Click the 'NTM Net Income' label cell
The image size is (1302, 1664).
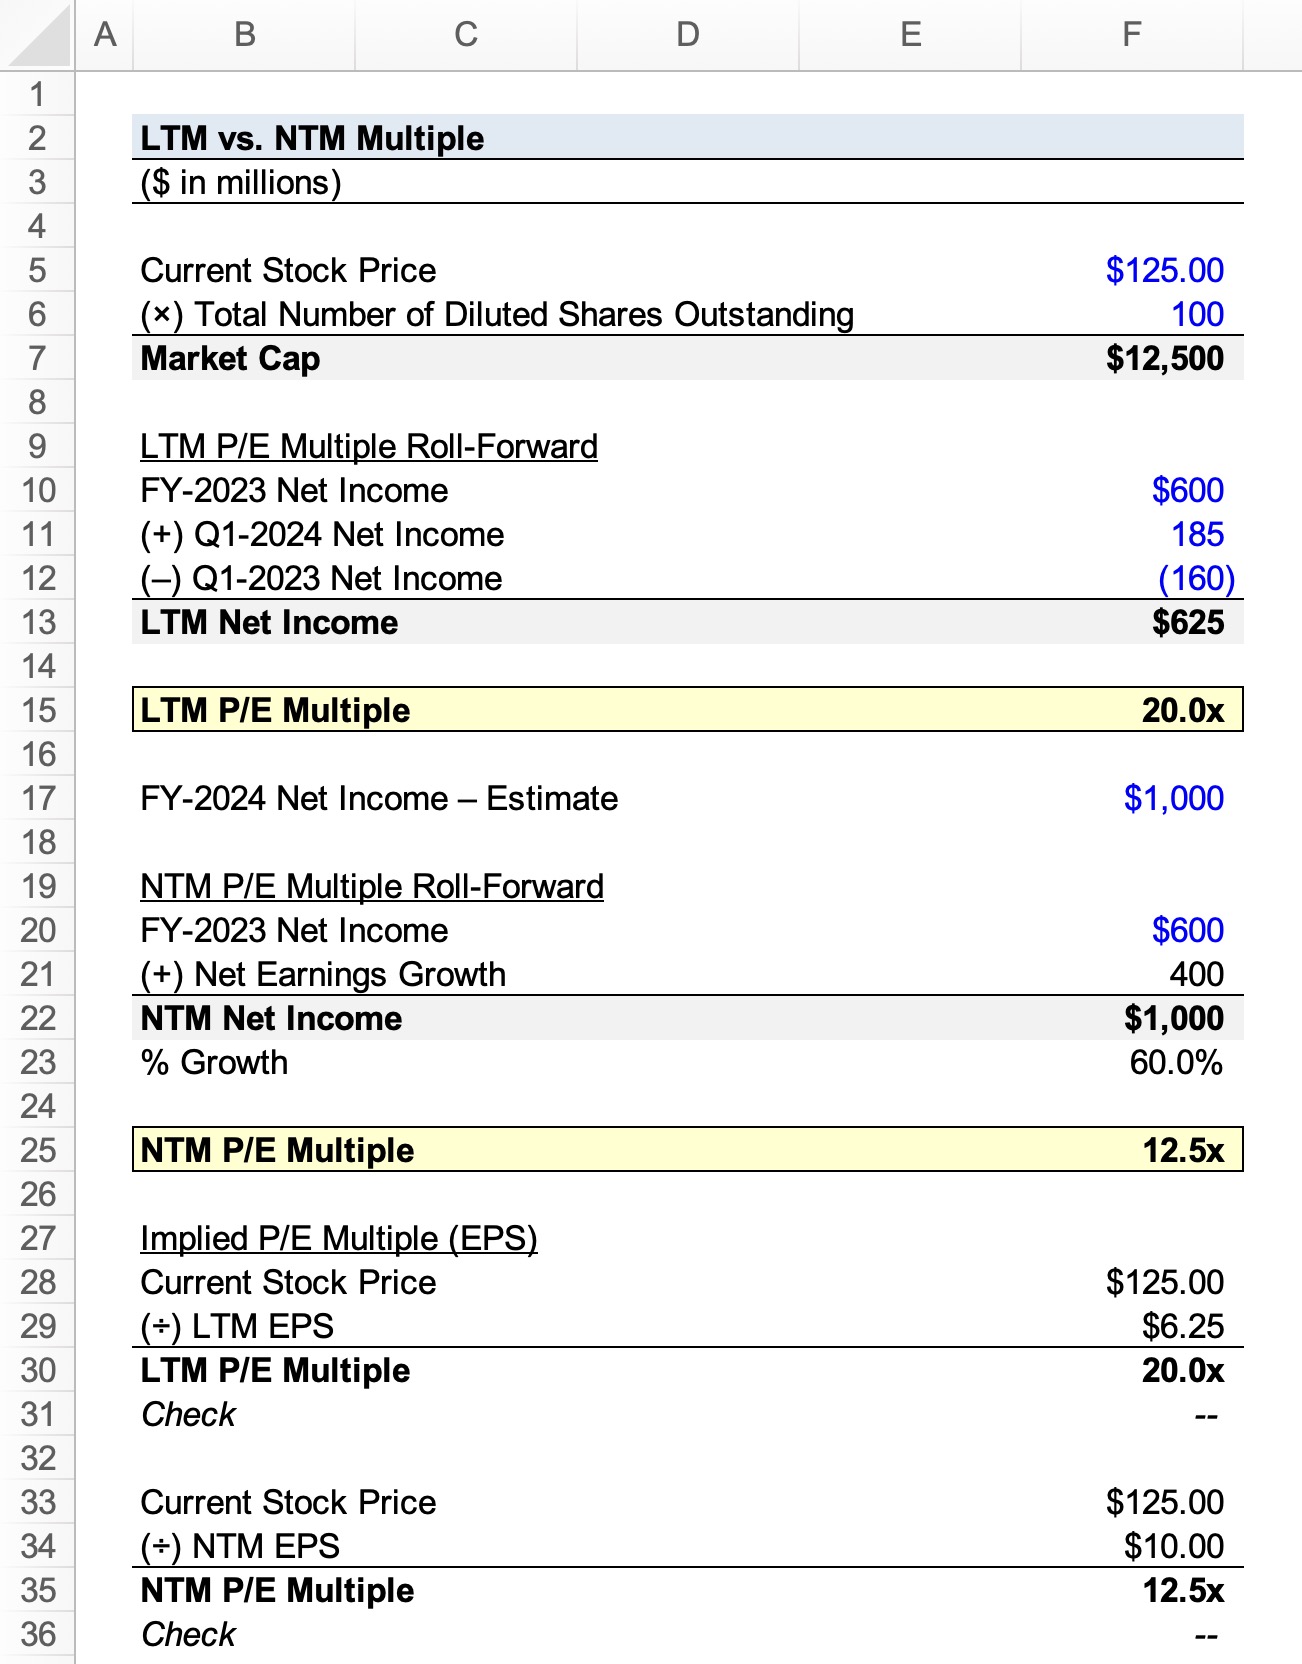pyautogui.click(x=271, y=1018)
